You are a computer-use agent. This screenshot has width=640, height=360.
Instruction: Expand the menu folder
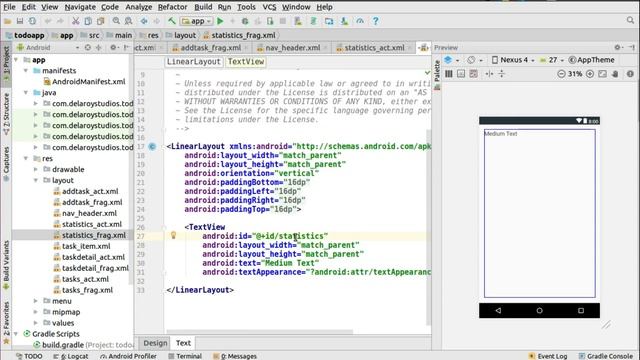tap(36, 301)
